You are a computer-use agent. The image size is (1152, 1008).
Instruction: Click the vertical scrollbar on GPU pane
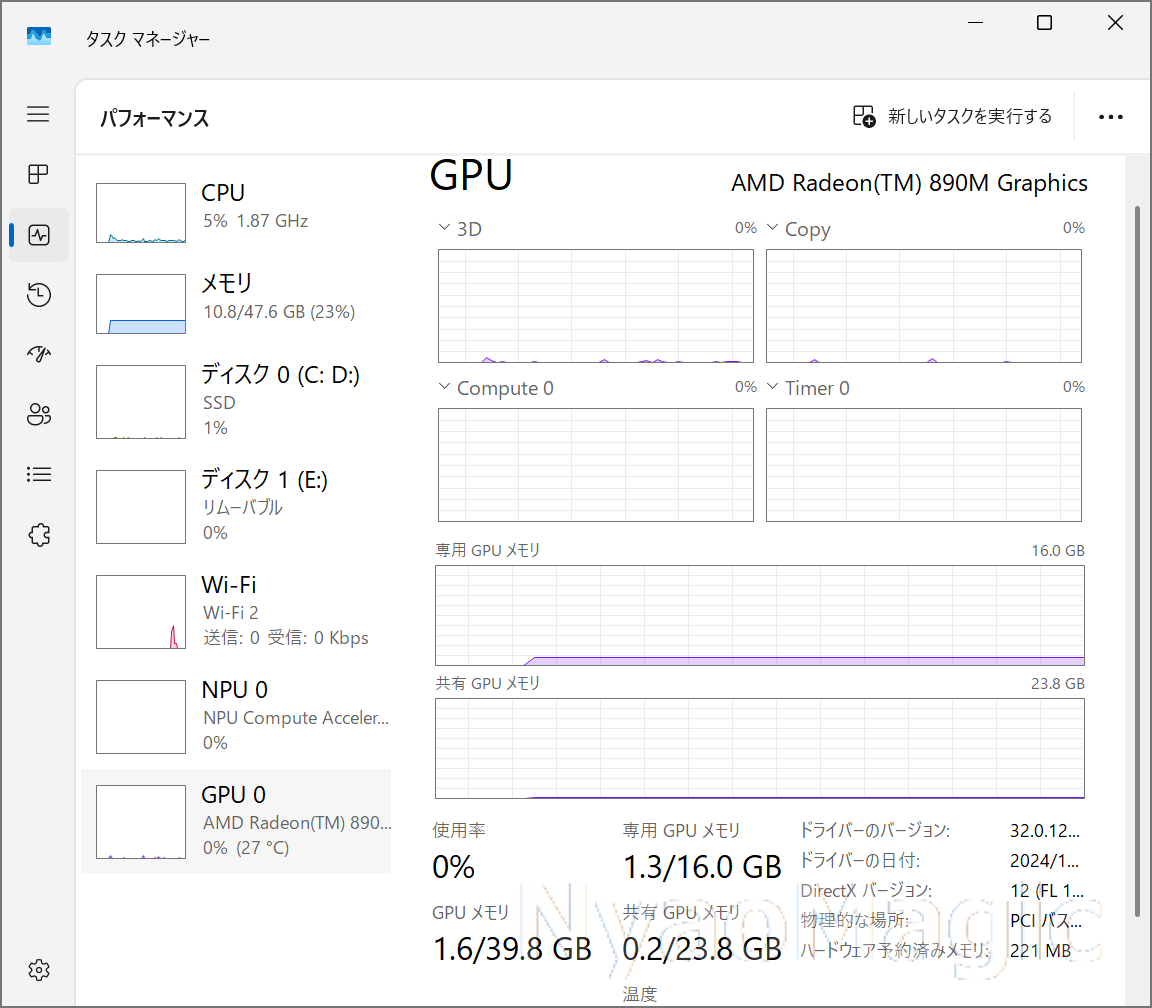1138,562
